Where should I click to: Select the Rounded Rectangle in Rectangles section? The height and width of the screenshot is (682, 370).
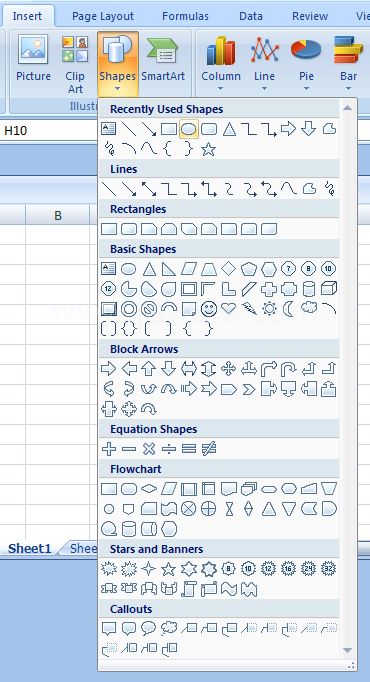click(129, 229)
